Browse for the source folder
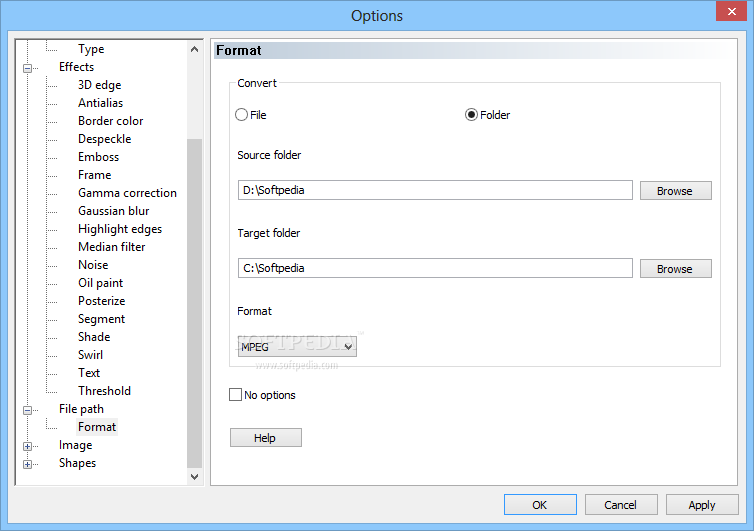Image resolution: width=754 pixels, height=531 pixels. pyautogui.click(x=676, y=190)
